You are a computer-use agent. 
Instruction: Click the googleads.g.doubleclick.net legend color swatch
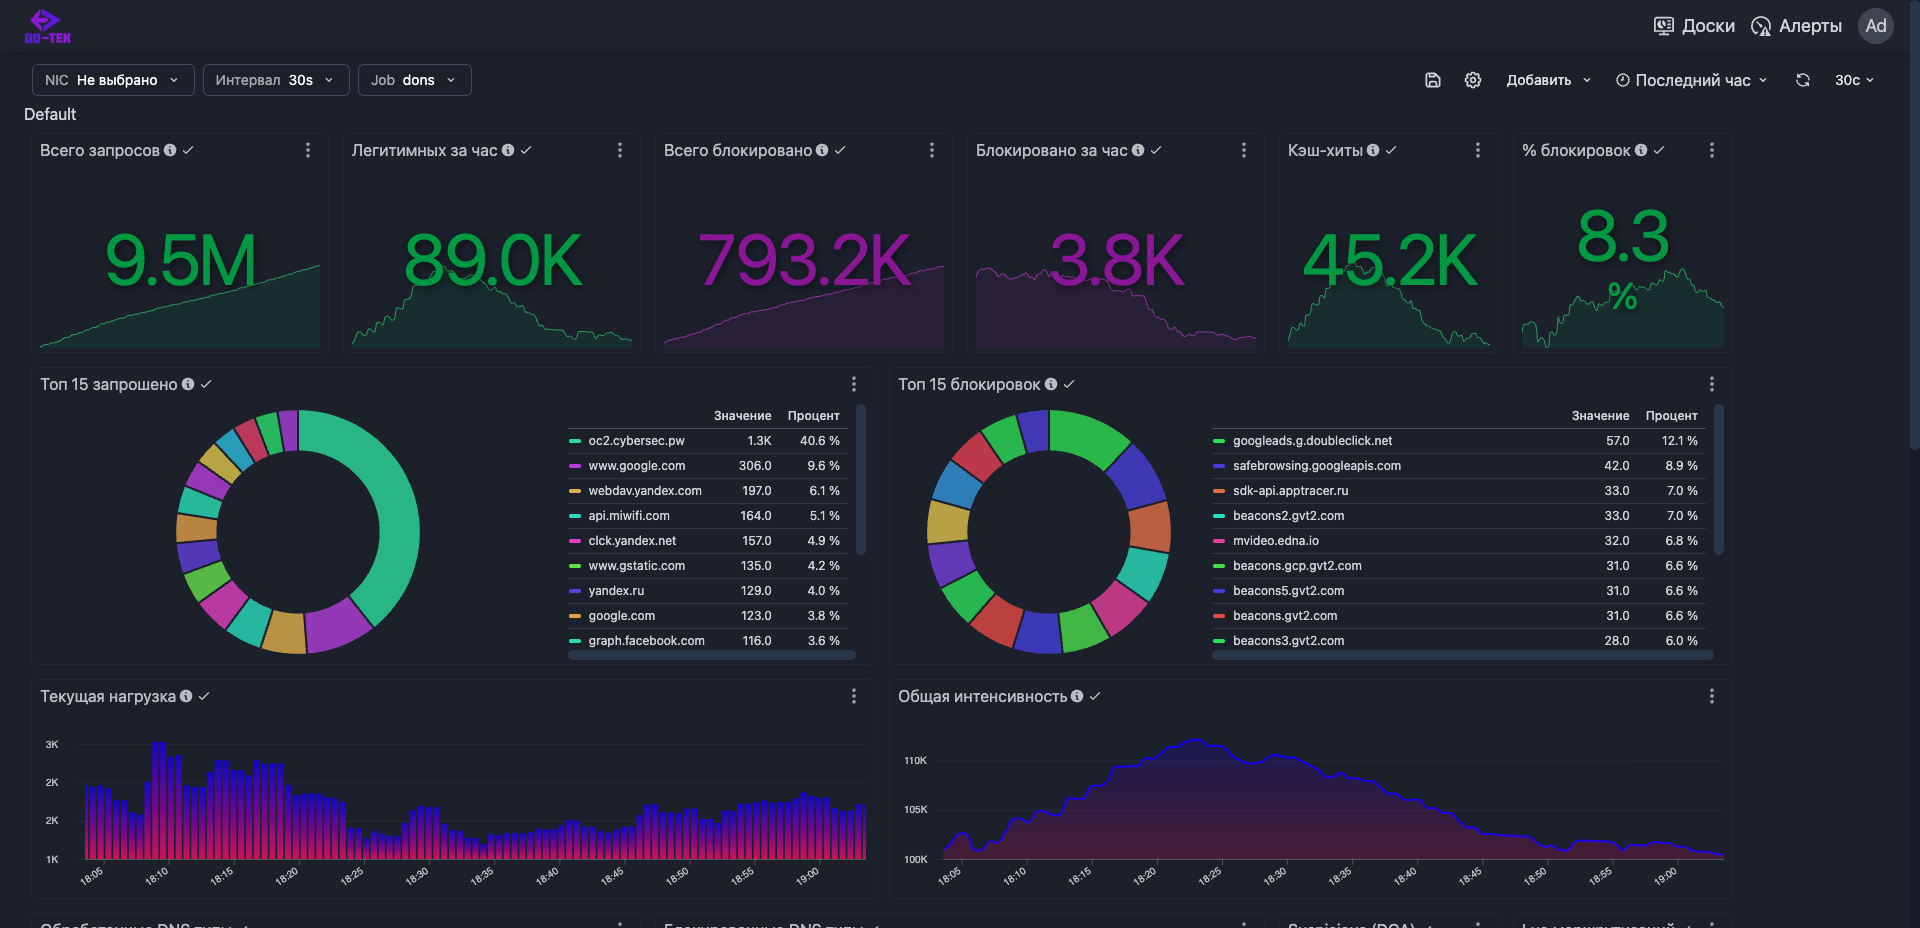pos(1219,441)
